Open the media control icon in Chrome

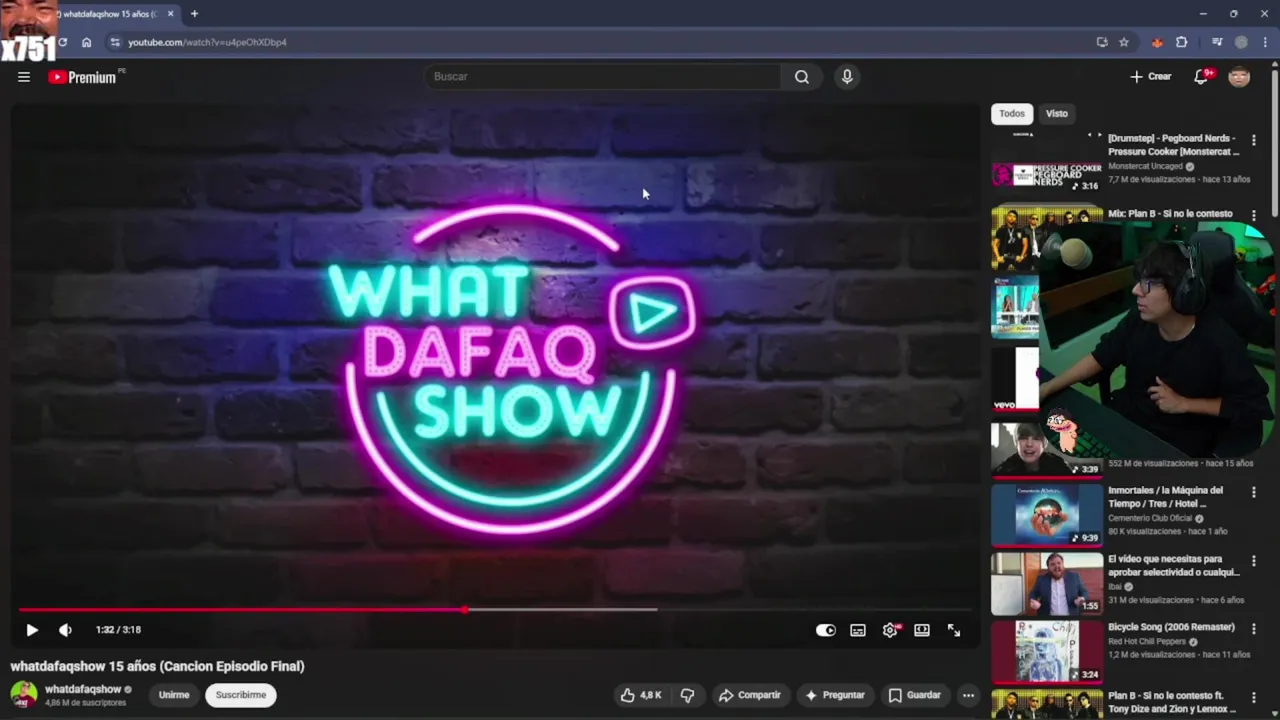[1217, 42]
